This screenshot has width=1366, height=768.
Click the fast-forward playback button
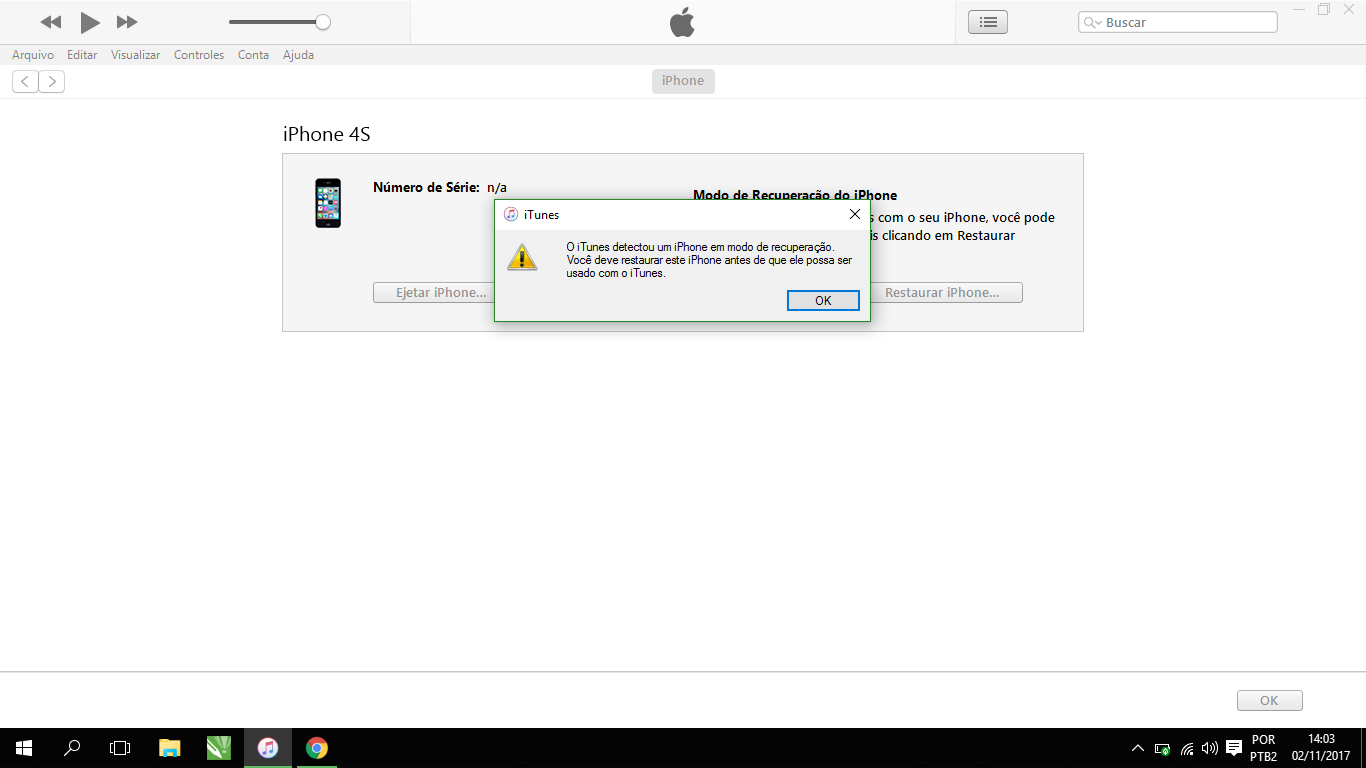click(127, 22)
